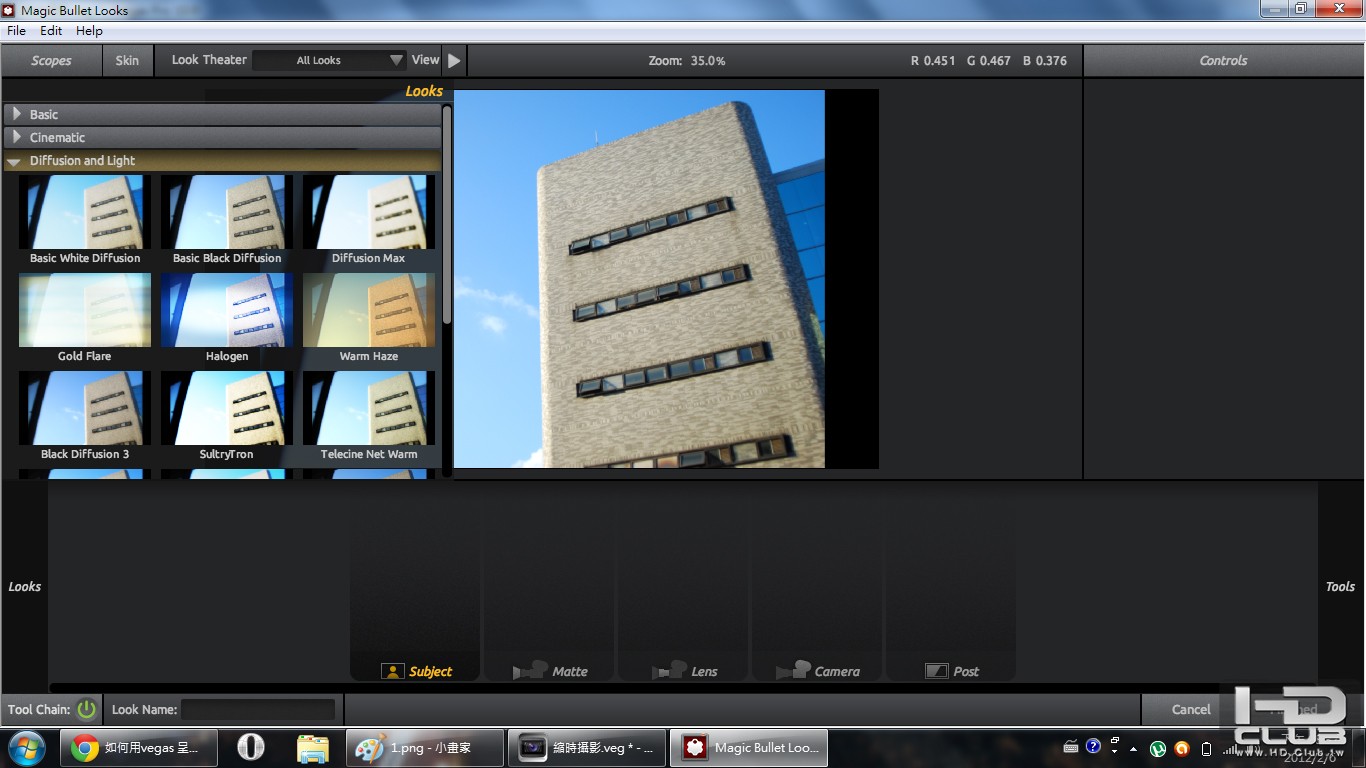Play the Look Theater preview
The image size is (1366, 768).
coord(454,60)
